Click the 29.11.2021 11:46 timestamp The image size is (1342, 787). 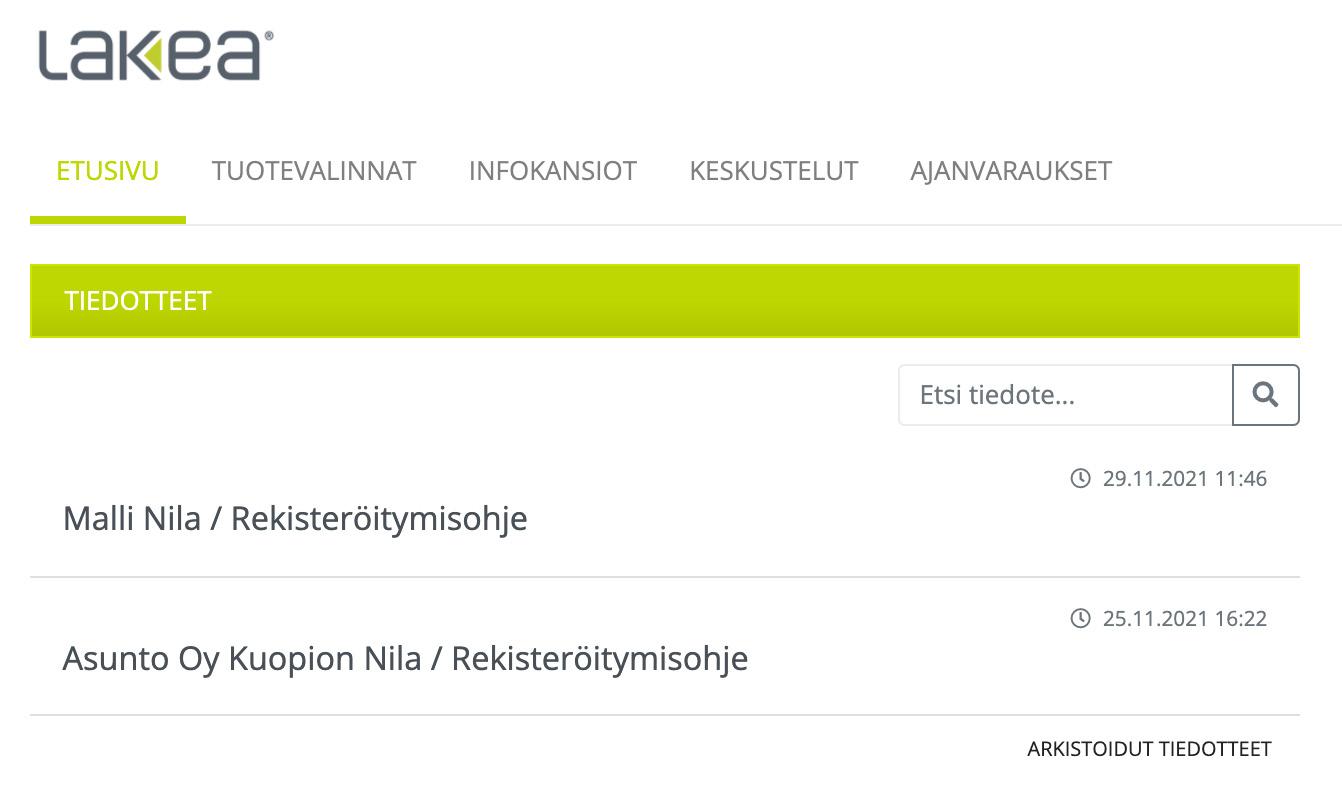pos(1185,479)
